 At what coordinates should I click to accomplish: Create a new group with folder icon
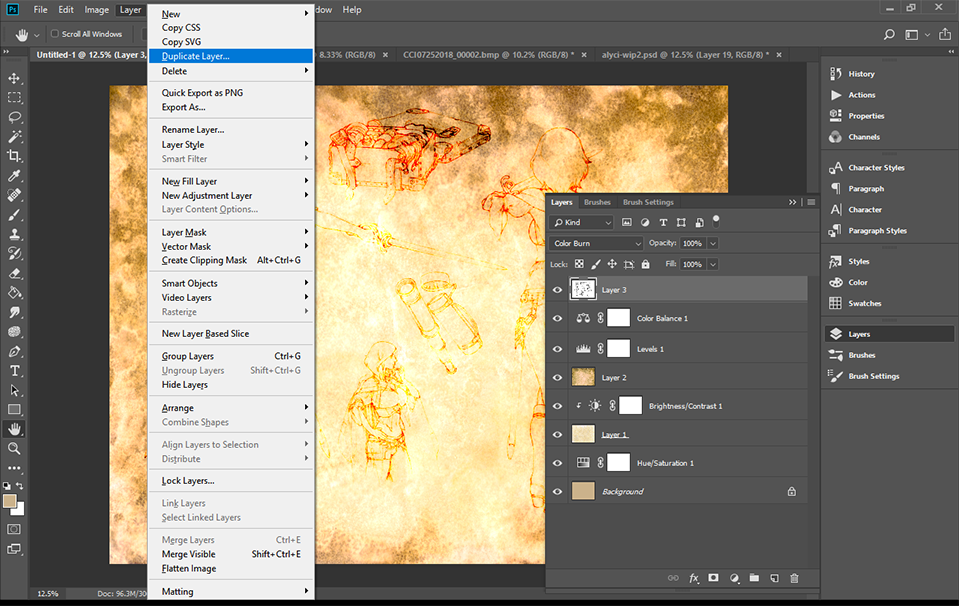coord(753,578)
